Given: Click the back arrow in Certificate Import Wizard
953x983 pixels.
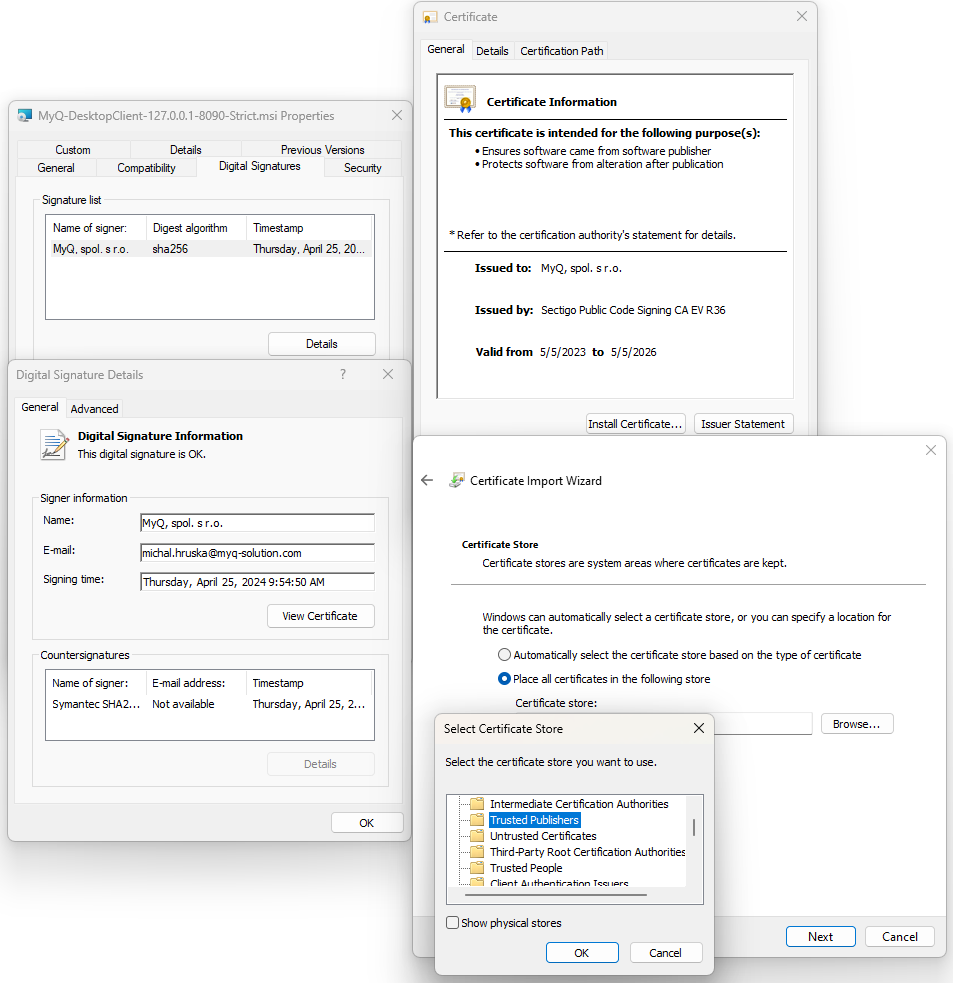Looking at the screenshot, I should 427,480.
